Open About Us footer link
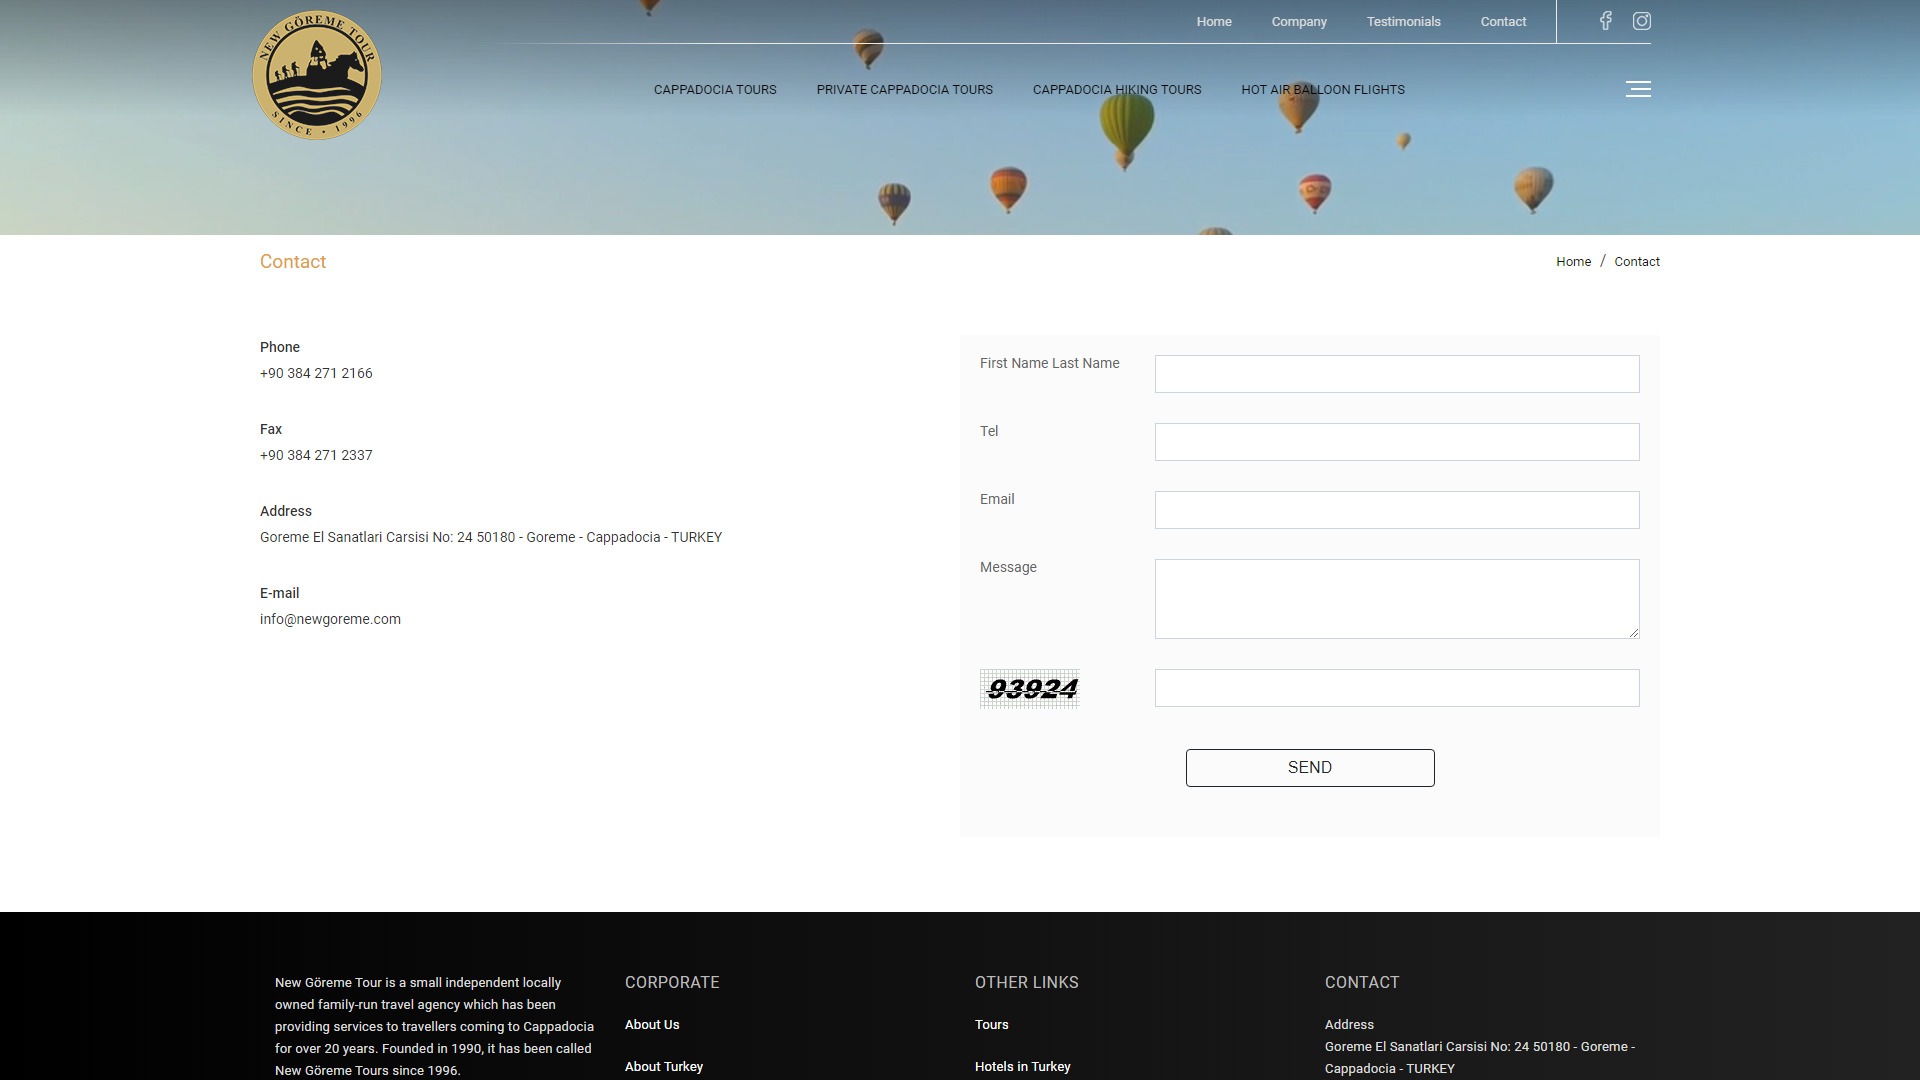 (652, 1024)
